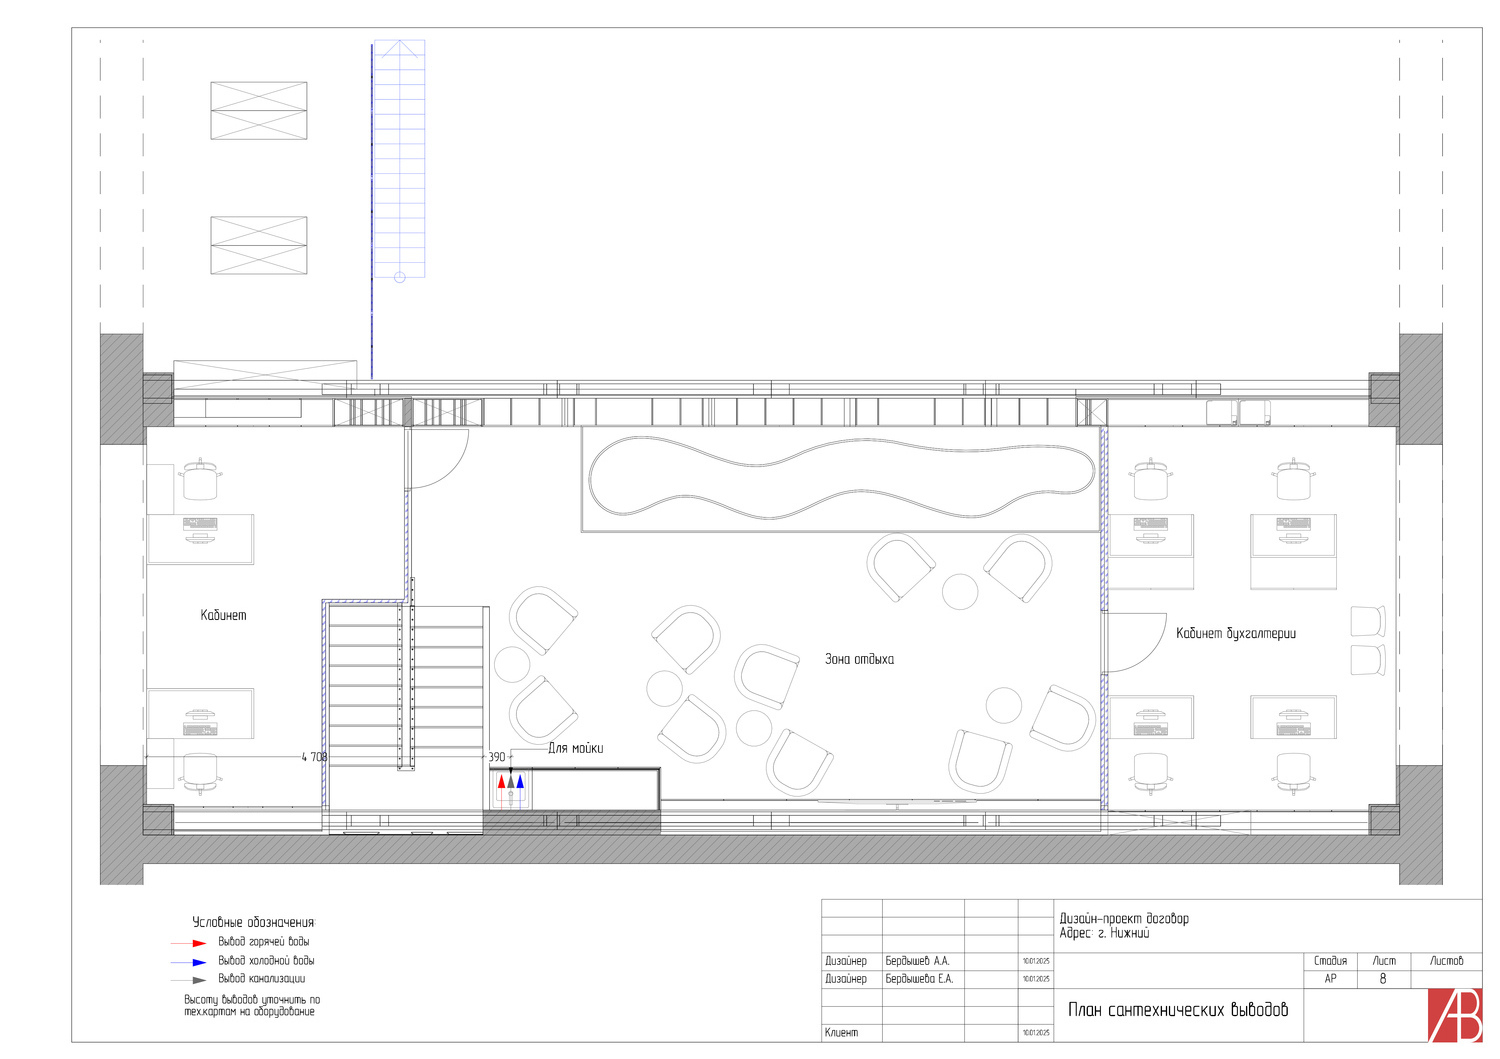Click the "Условные обозначения" legend heading
1500x1059 pixels.
click(253, 922)
